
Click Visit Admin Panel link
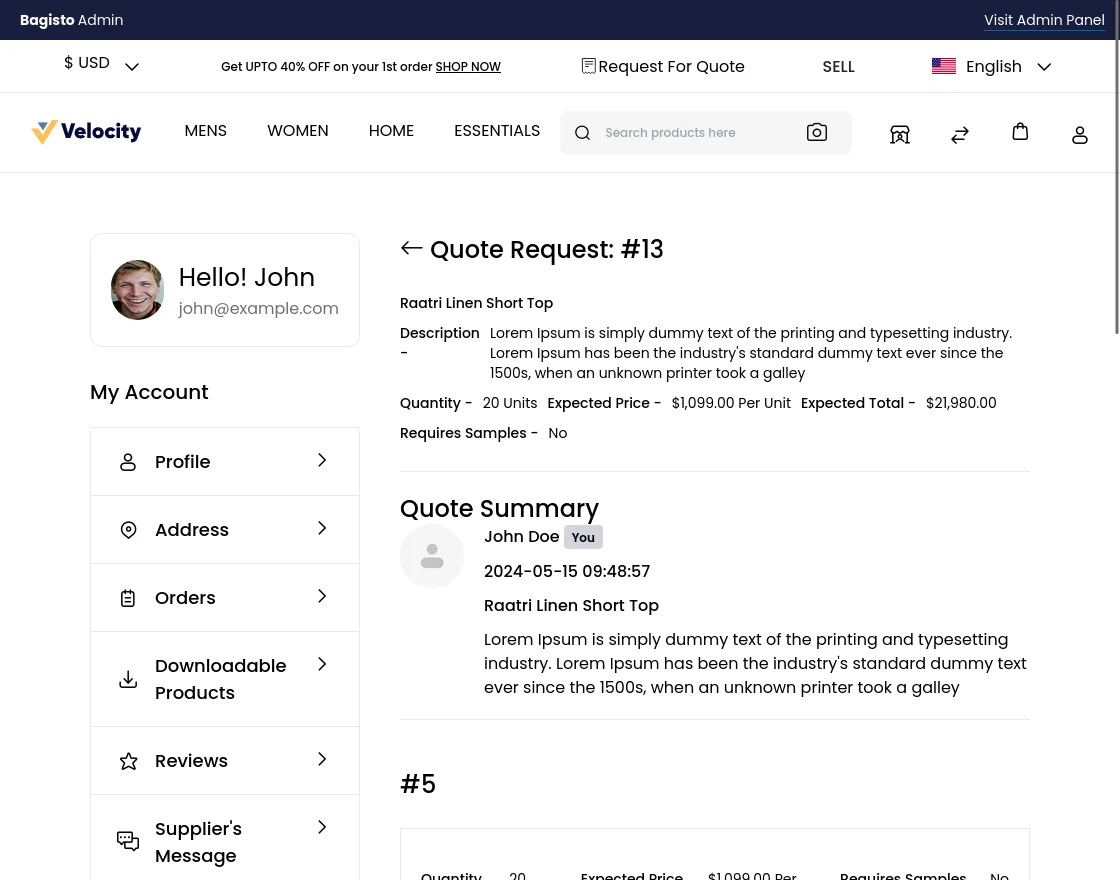[1043, 20]
